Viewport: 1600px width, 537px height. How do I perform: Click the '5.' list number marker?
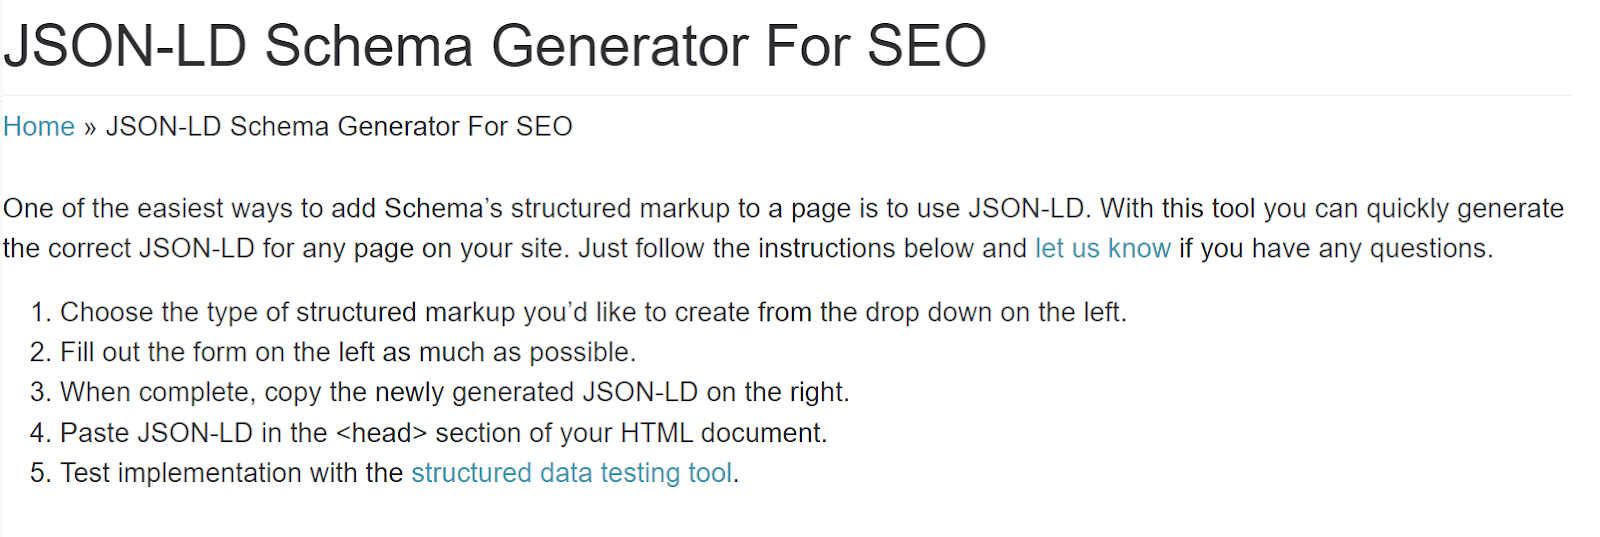click(40, 472)
